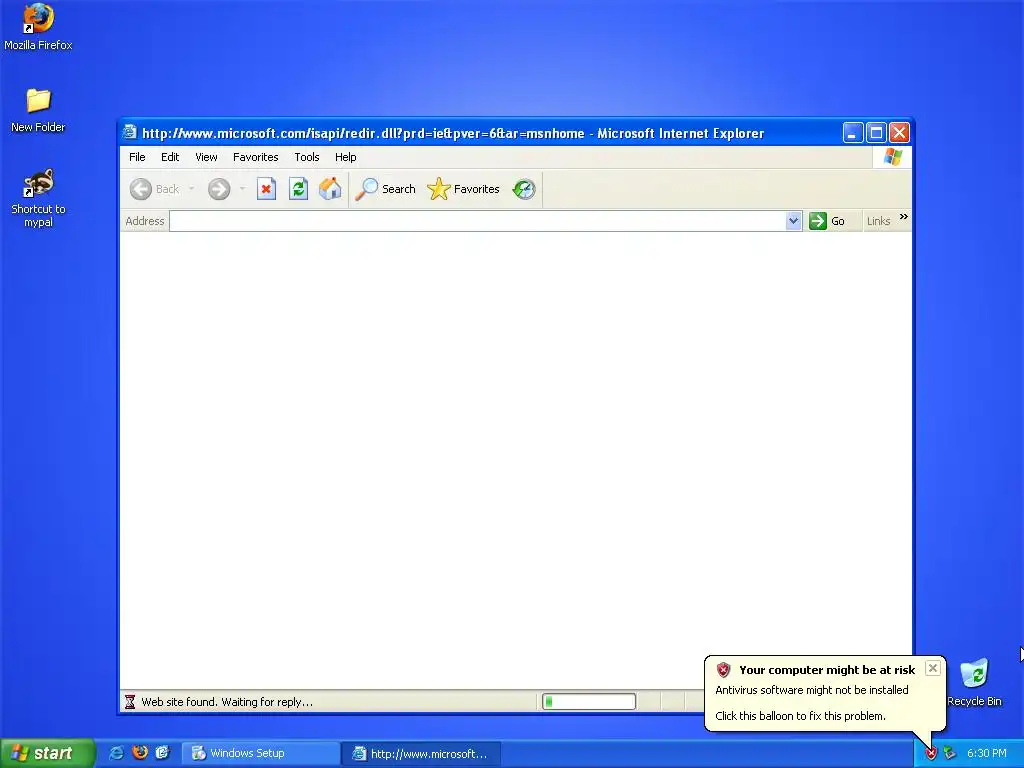Click the Links toolbar label

pyautogui.click(x=878, y=221)
